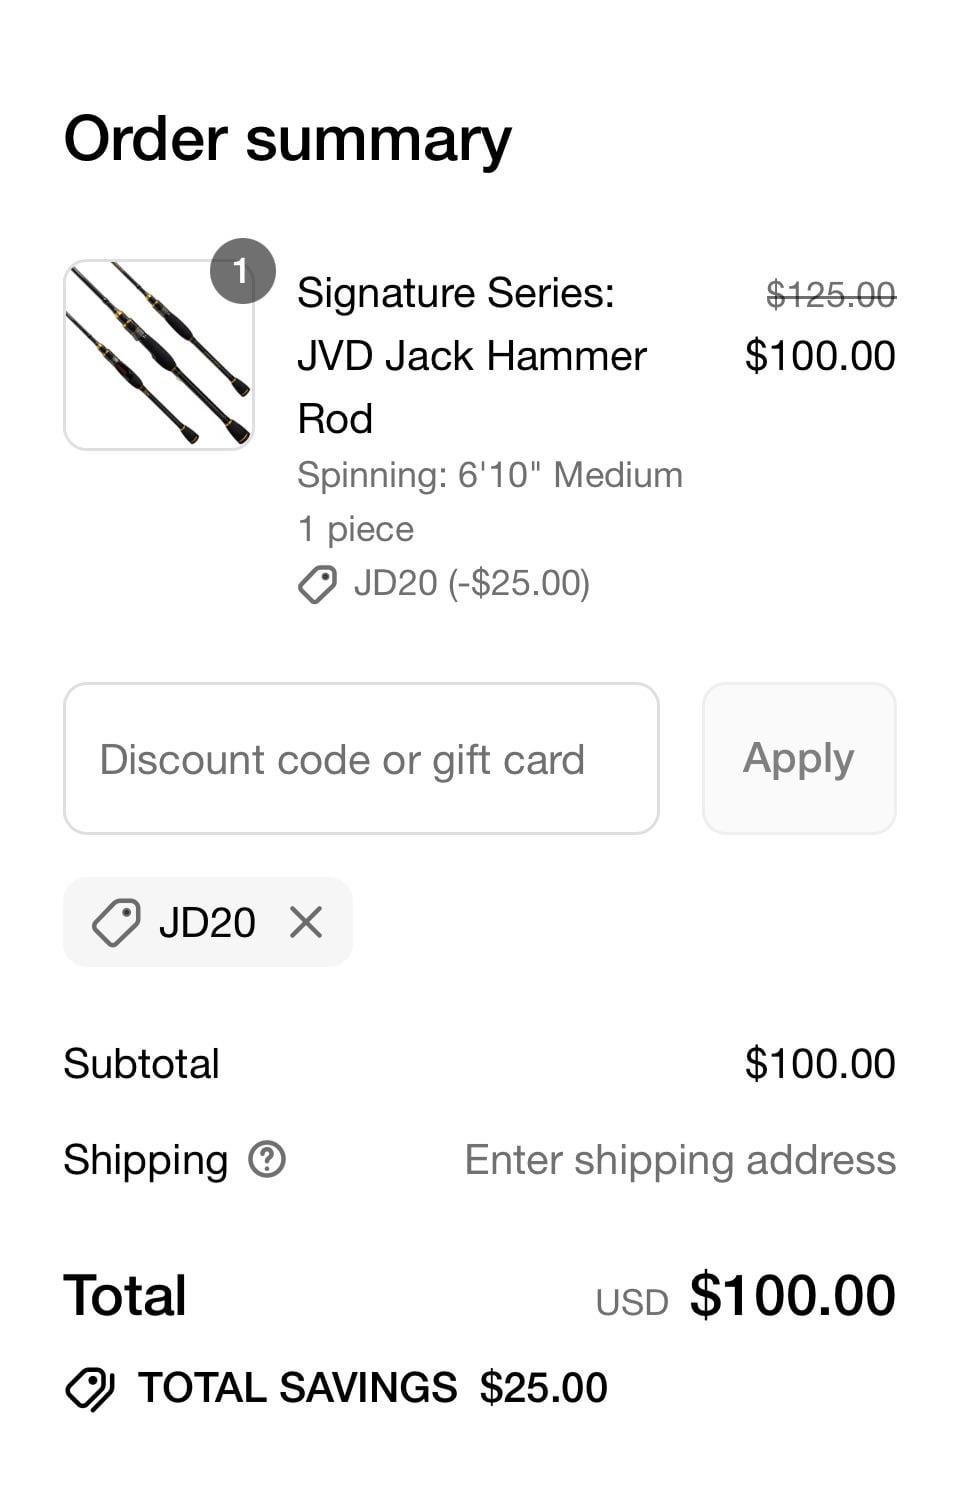Click the USD currency label
The image size is (960, 1488).
[x=632, y=1302]
